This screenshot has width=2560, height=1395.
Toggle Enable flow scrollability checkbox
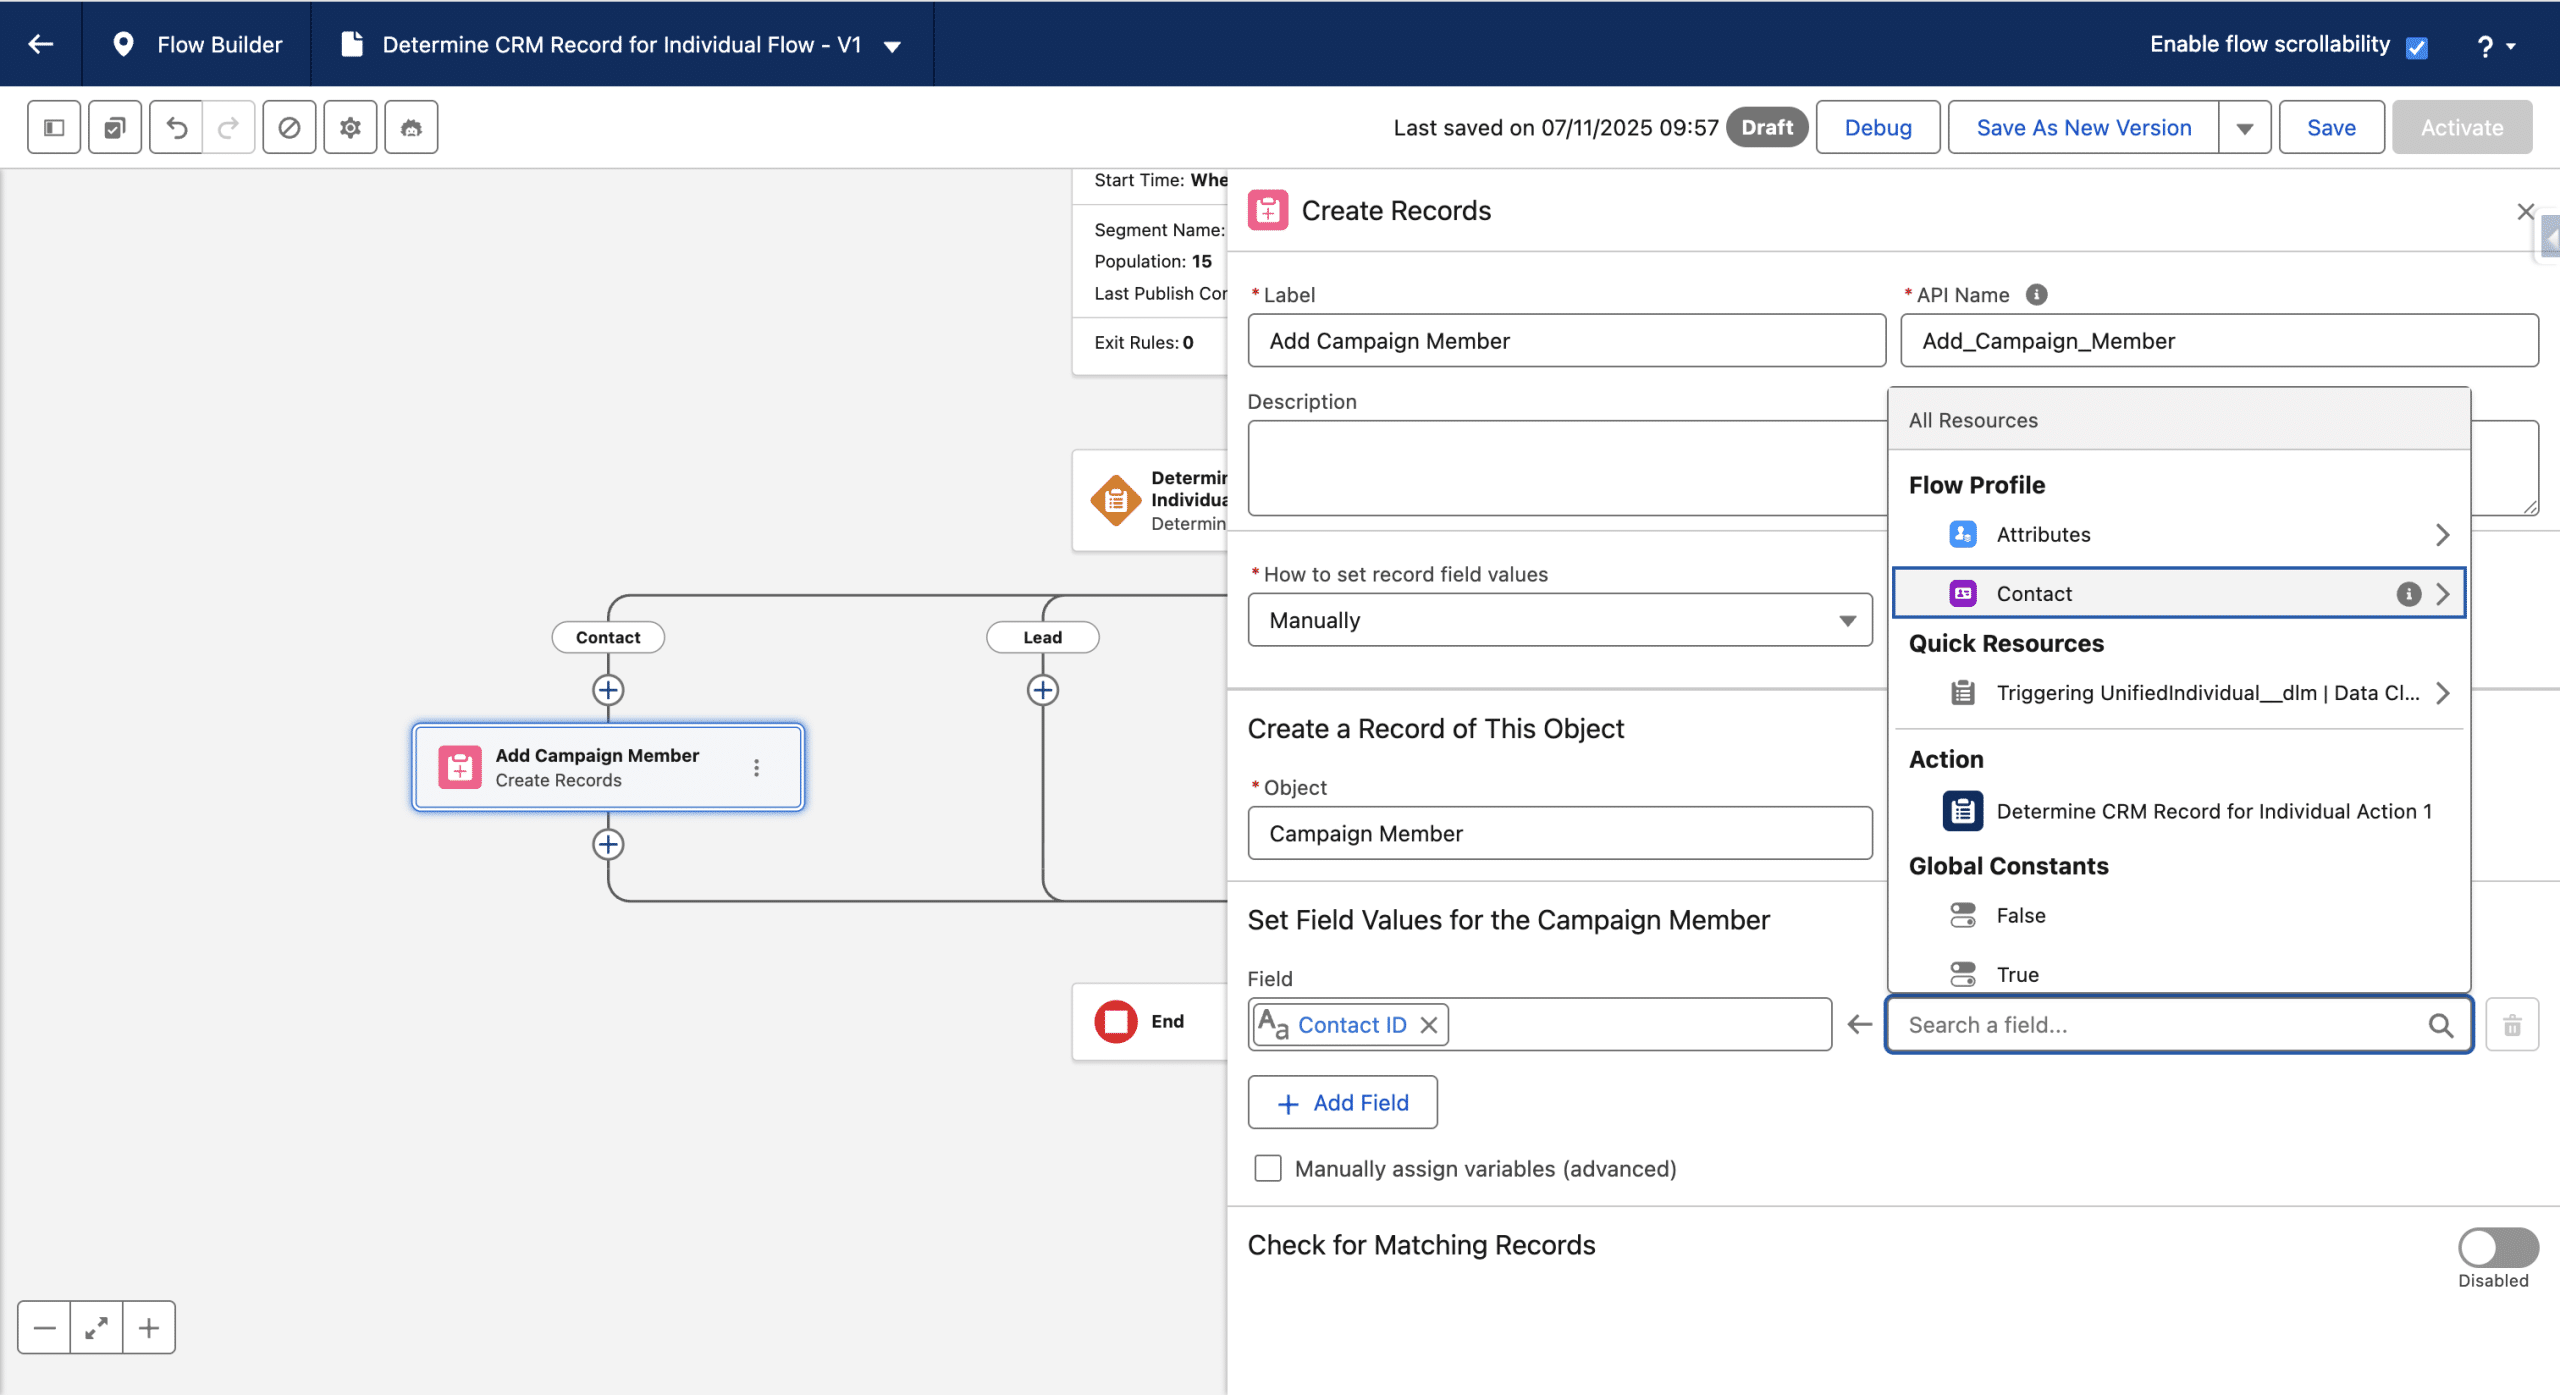click(x=2416, y=47)
